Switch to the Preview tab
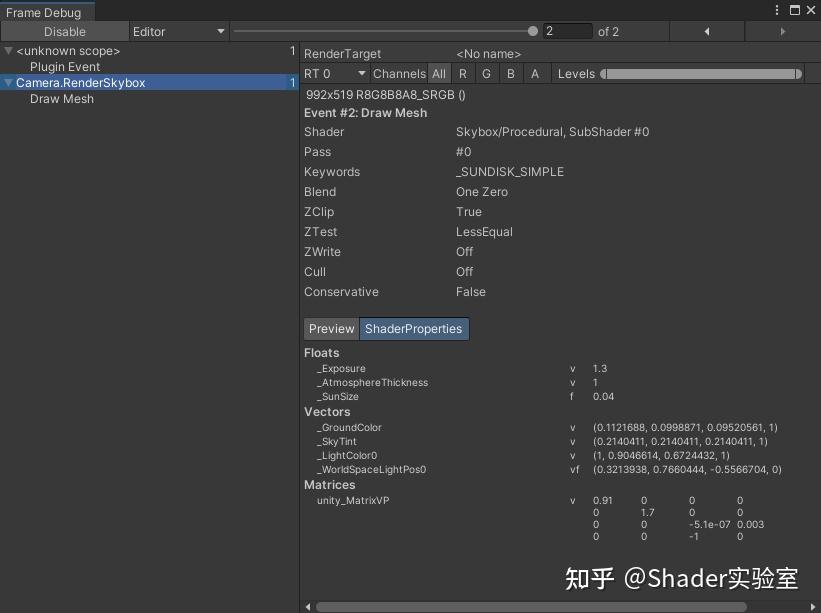This screenshot has height=613, width=821. 331,328
